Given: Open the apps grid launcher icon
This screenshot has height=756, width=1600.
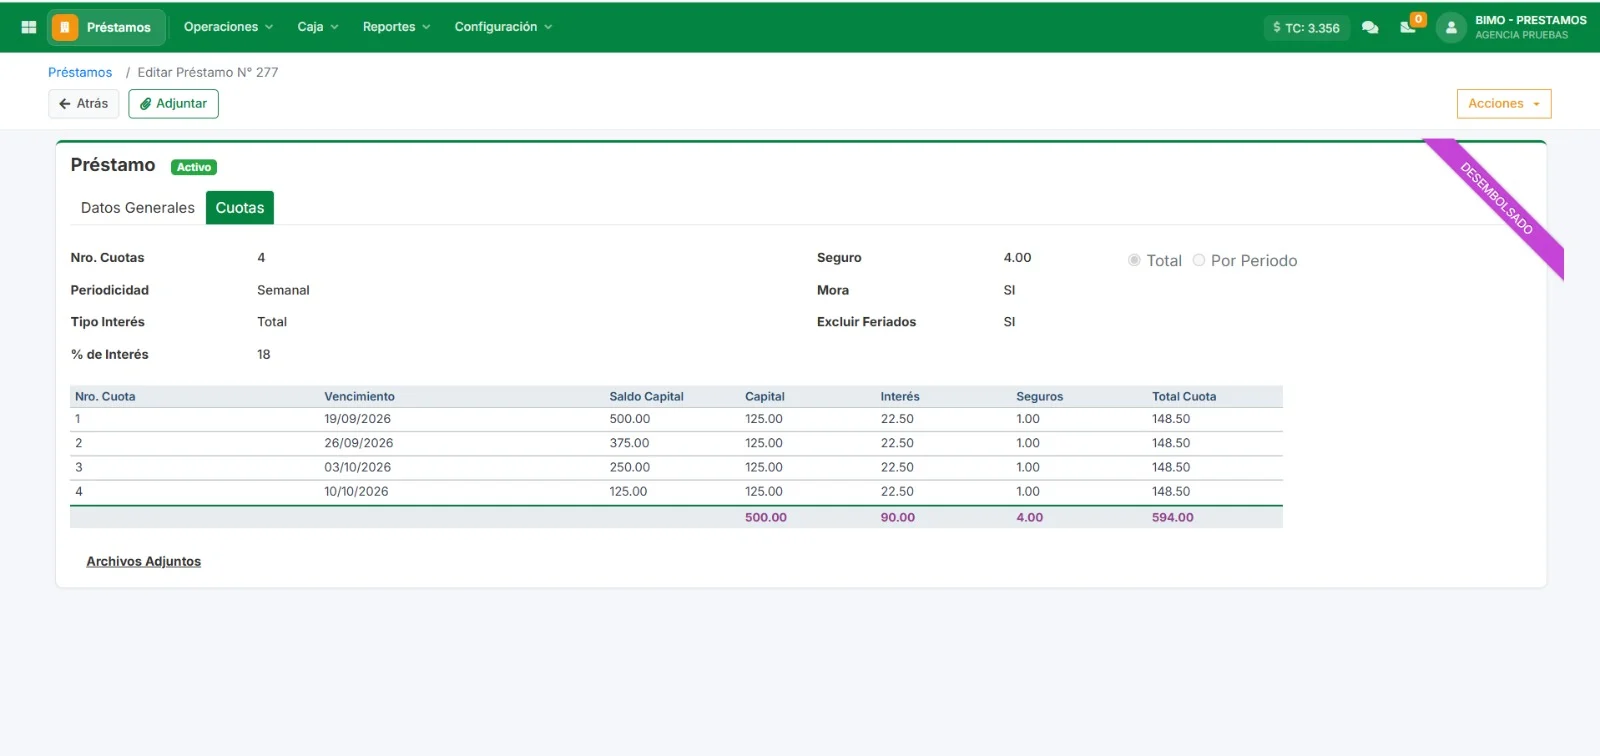Looking at the screenshot, I should coord(29,27).
